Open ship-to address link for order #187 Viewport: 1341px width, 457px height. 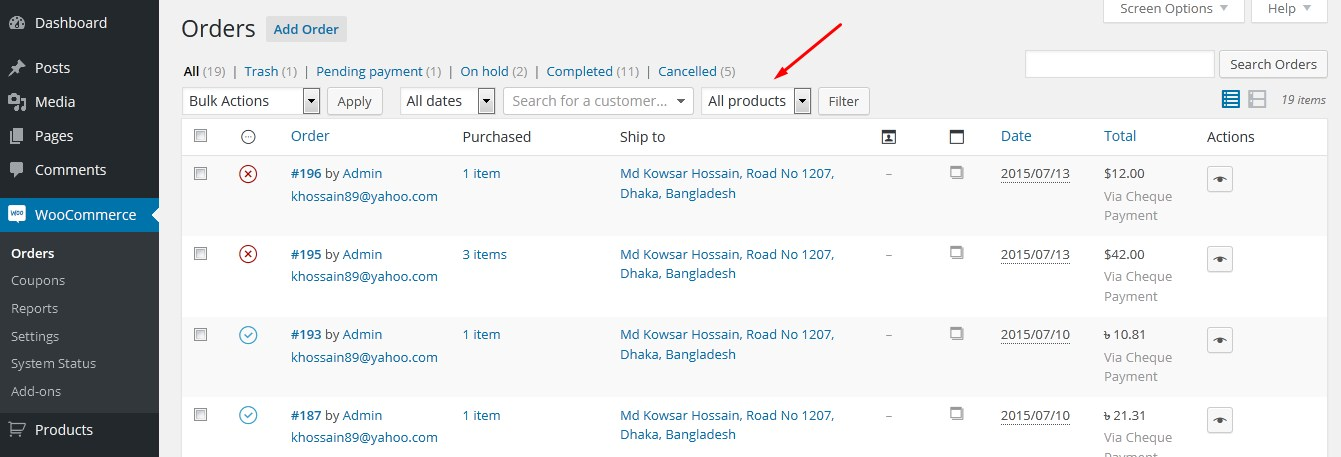pos(727,425)
